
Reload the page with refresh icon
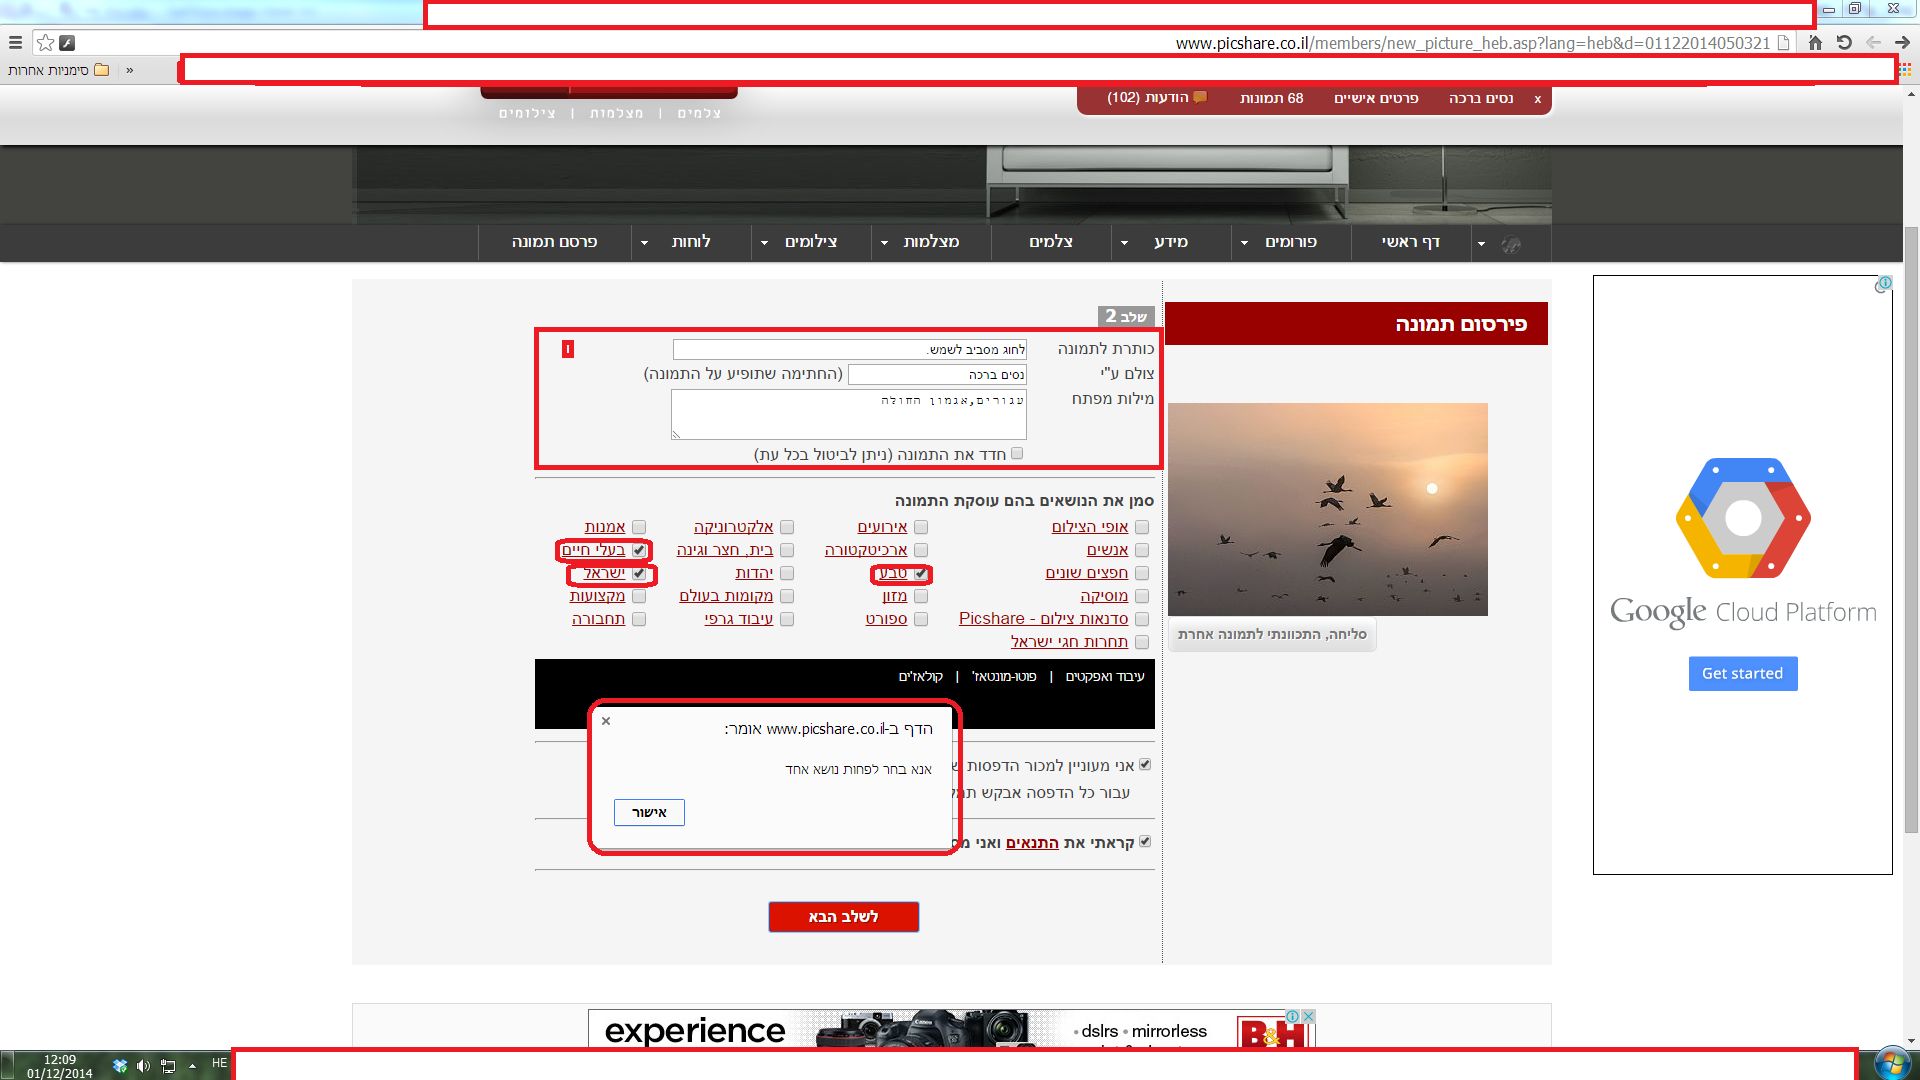[x=1844, y=43]
